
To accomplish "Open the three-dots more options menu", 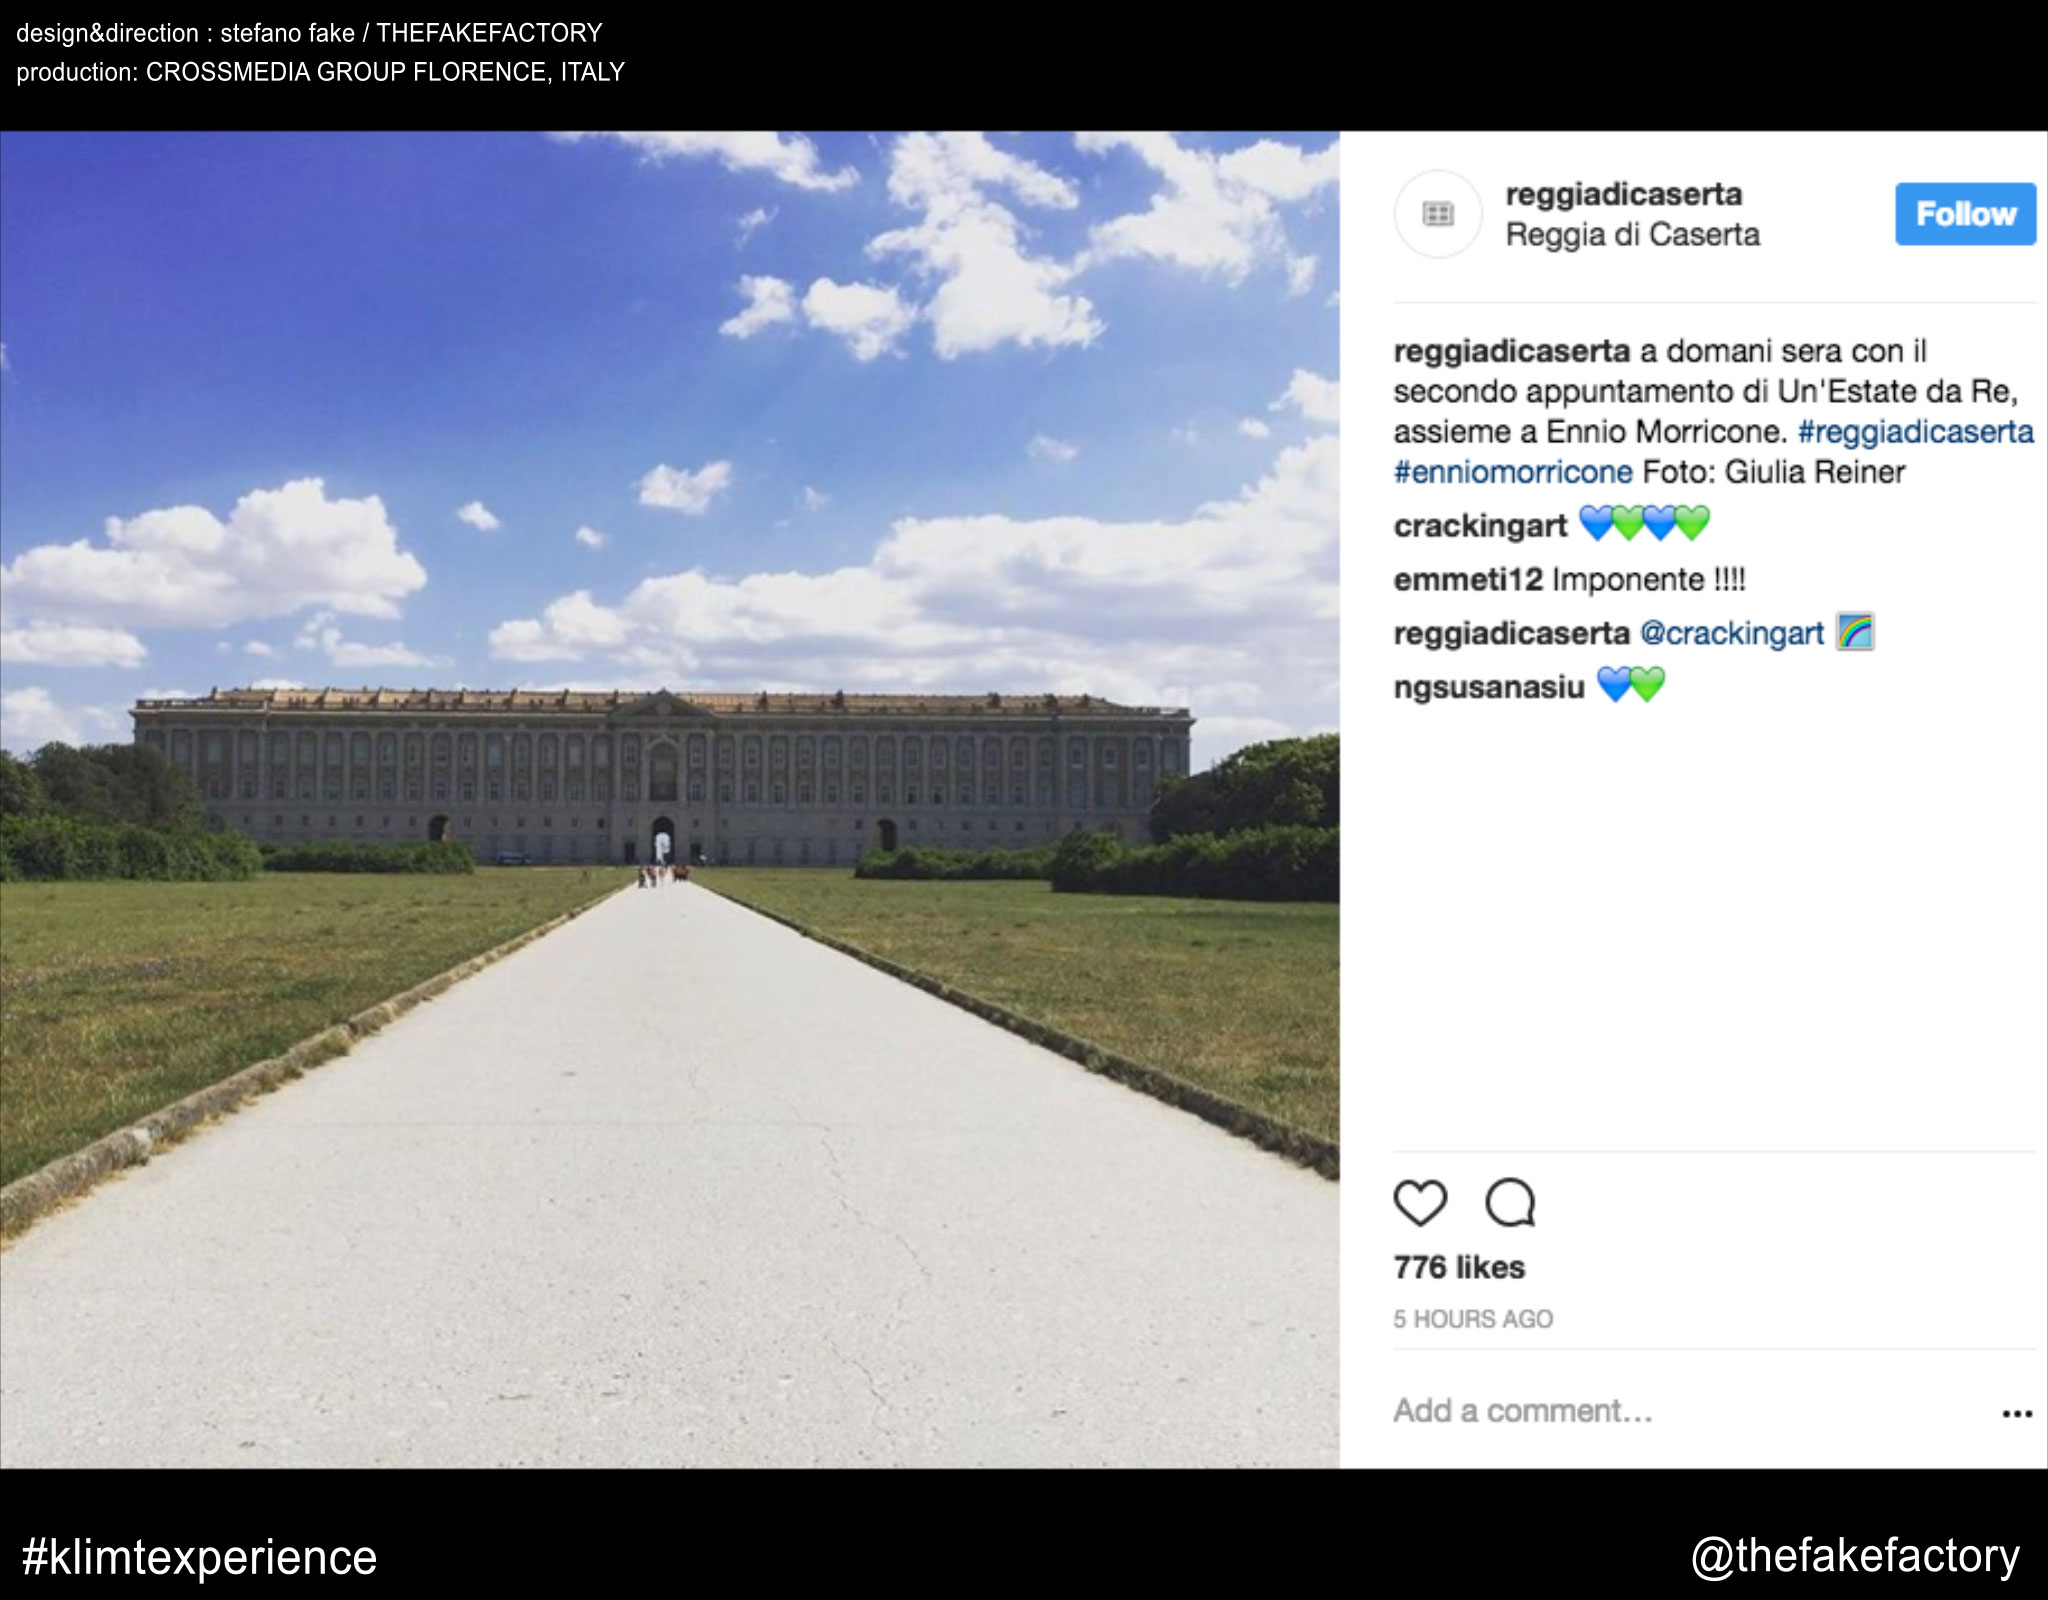I will coord(2017,1414).
